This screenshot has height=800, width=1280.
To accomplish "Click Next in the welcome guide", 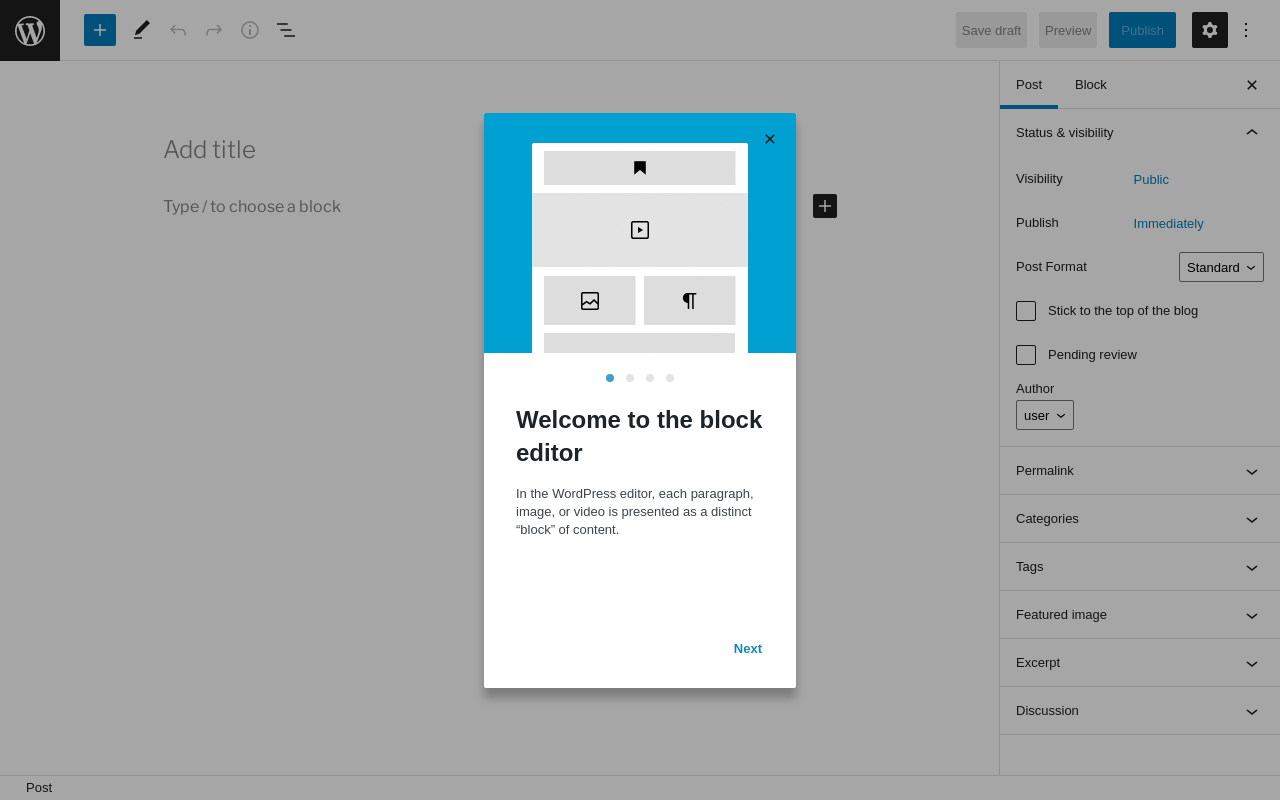I will pyautogui.click(x=748, y=648).
